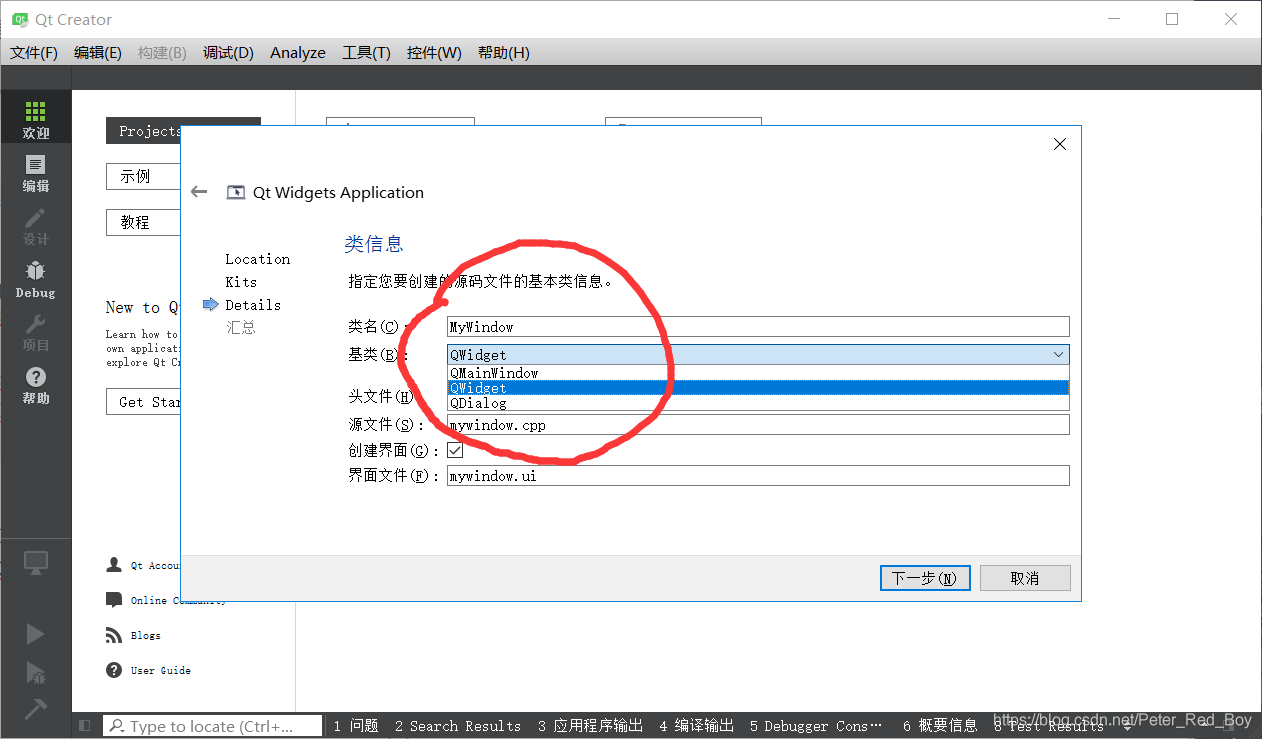Viewport: 1262px width, 739px height.
Task: Click the Start Debugging icon
Action: (x=36, y=671)
